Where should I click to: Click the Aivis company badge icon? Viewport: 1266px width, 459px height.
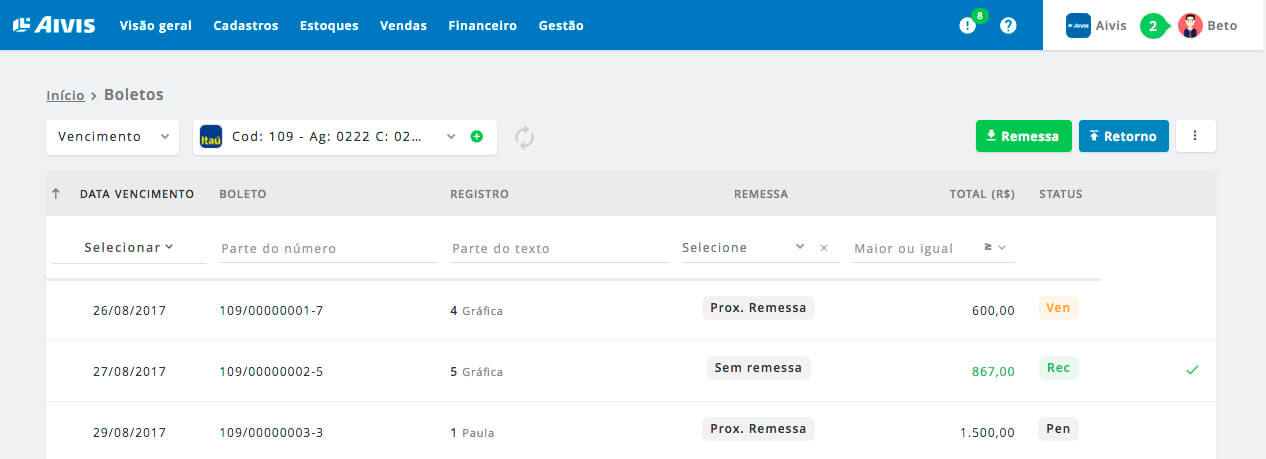tap(1078, 26)
